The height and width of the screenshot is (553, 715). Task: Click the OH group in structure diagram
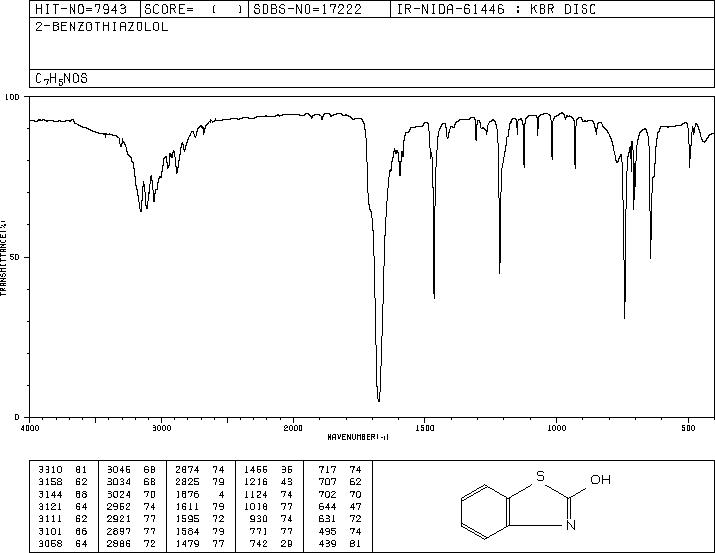[601, 480]
